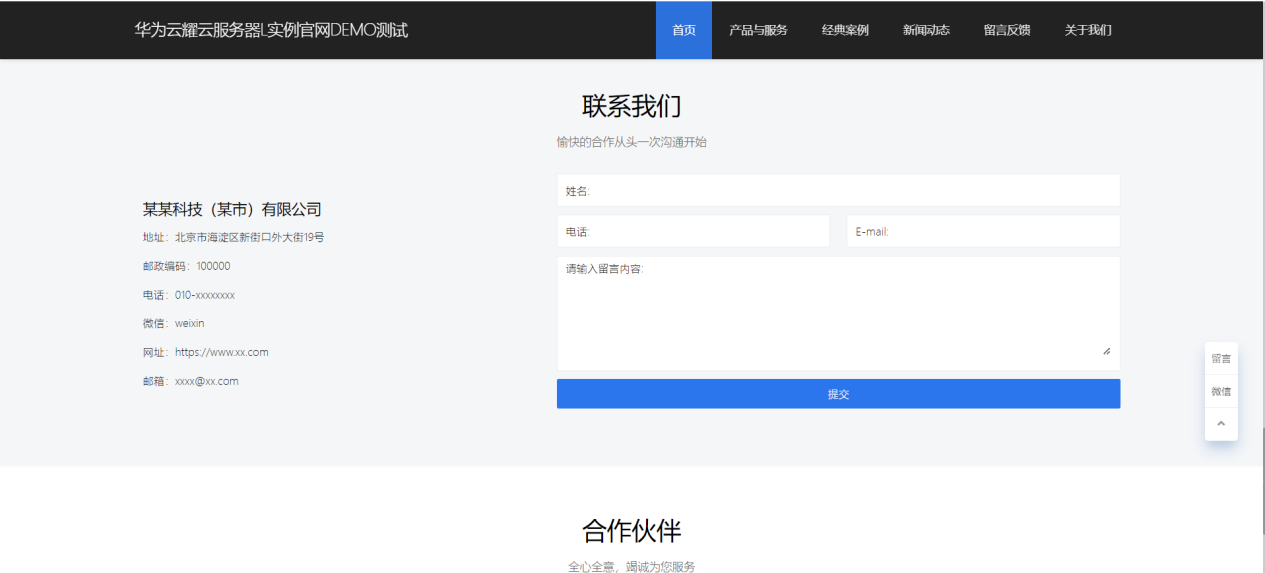Click the site title 华为云耀云服务器L实例官网DEMO测试
The width and height of the screenshot is (1265, 573).
(x=271, y=30)
